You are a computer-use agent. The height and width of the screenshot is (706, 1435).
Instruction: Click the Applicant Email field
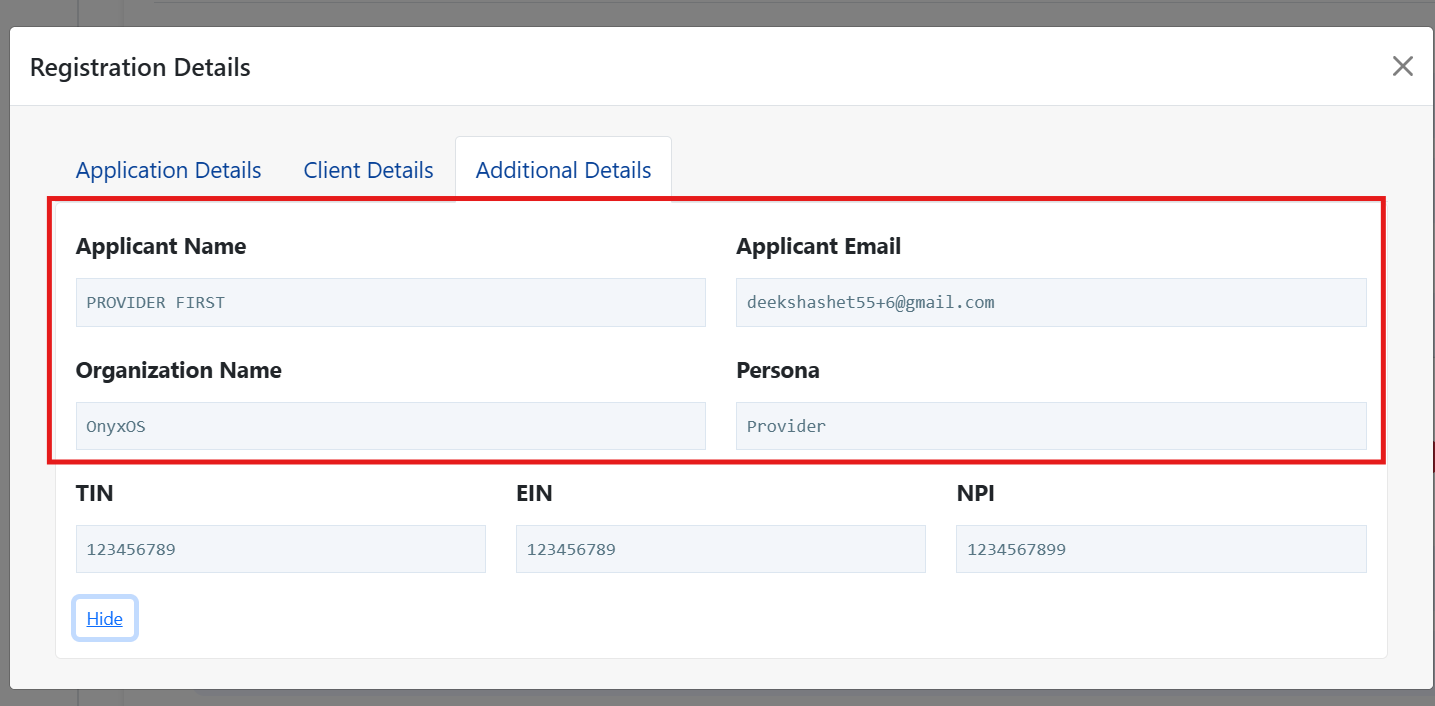click(1051, 302)
